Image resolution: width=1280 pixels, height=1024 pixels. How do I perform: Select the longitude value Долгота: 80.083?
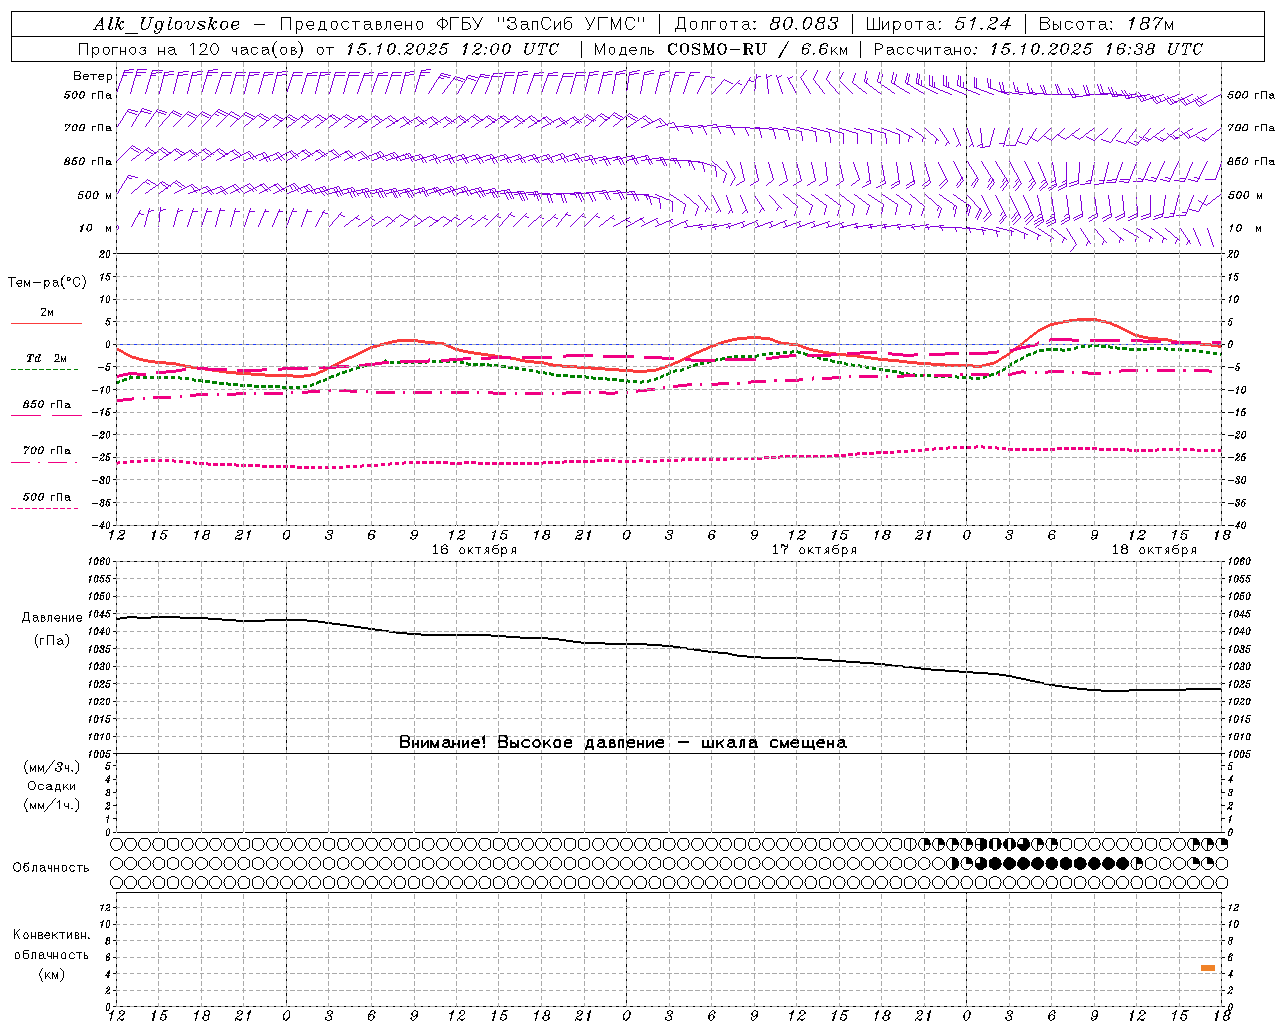tap(757, 24)
